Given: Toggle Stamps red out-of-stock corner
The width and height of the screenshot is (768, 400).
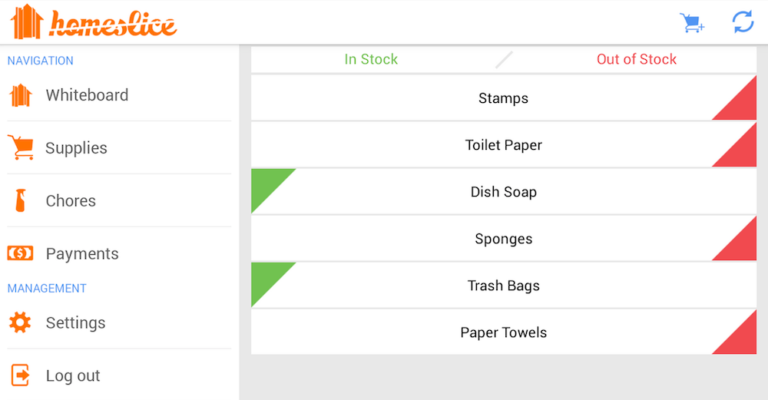Looking at the screenshot, I should 742,106.
